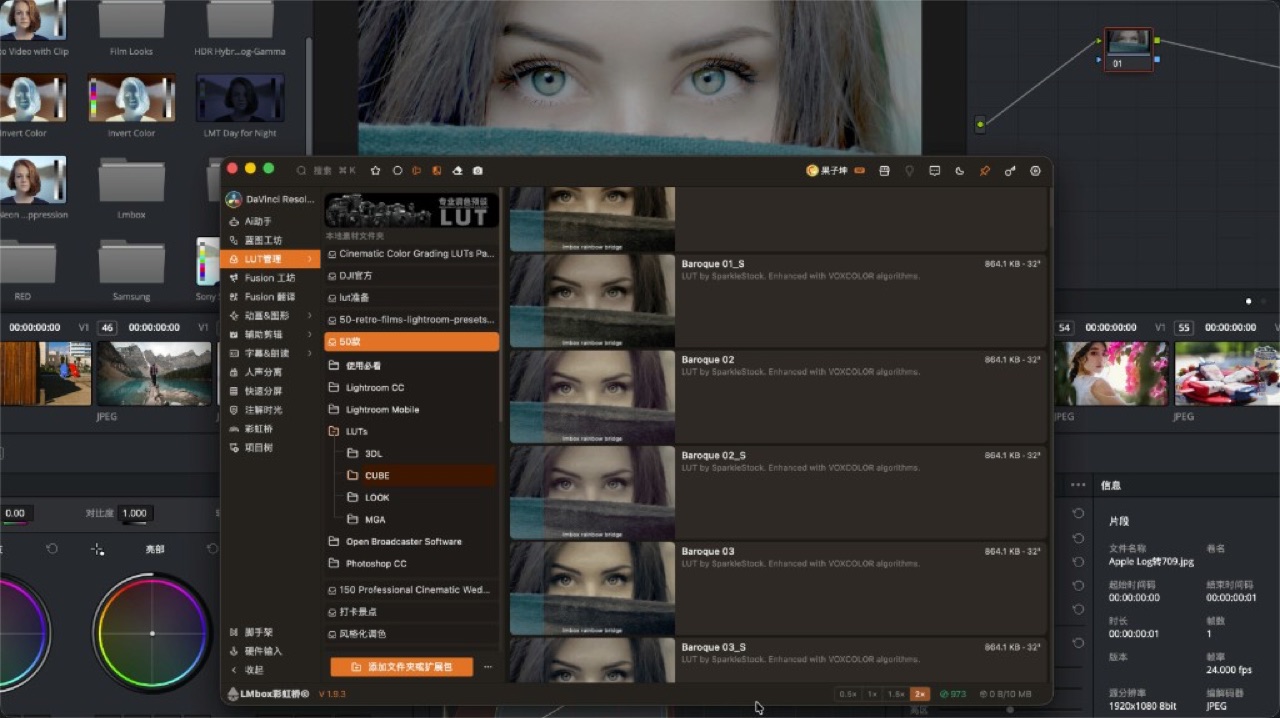The image size is (1280, 718).
Task: Open Fusion 翻译 in the sidebar
Action: (x=270, y=297)
